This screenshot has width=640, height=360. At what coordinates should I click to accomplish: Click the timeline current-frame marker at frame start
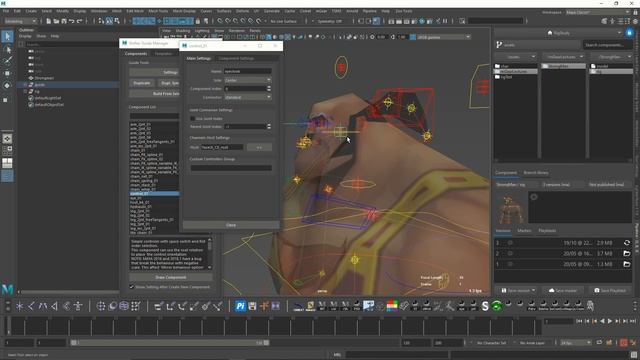[x=8, y=327]
